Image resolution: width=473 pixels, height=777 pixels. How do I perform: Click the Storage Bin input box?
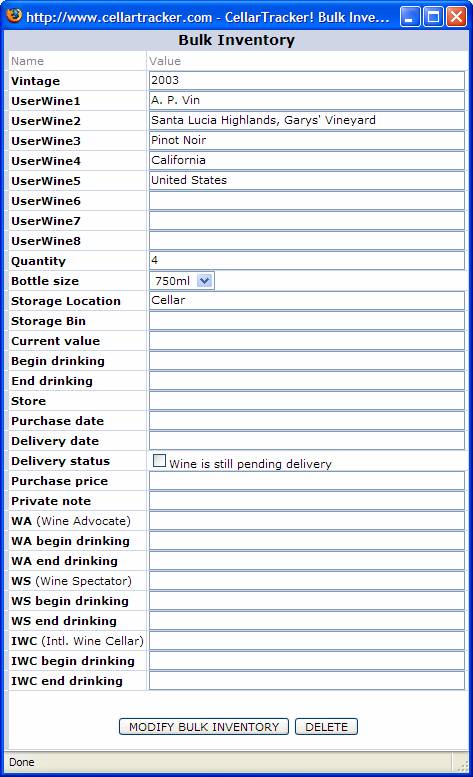point(307,321)
